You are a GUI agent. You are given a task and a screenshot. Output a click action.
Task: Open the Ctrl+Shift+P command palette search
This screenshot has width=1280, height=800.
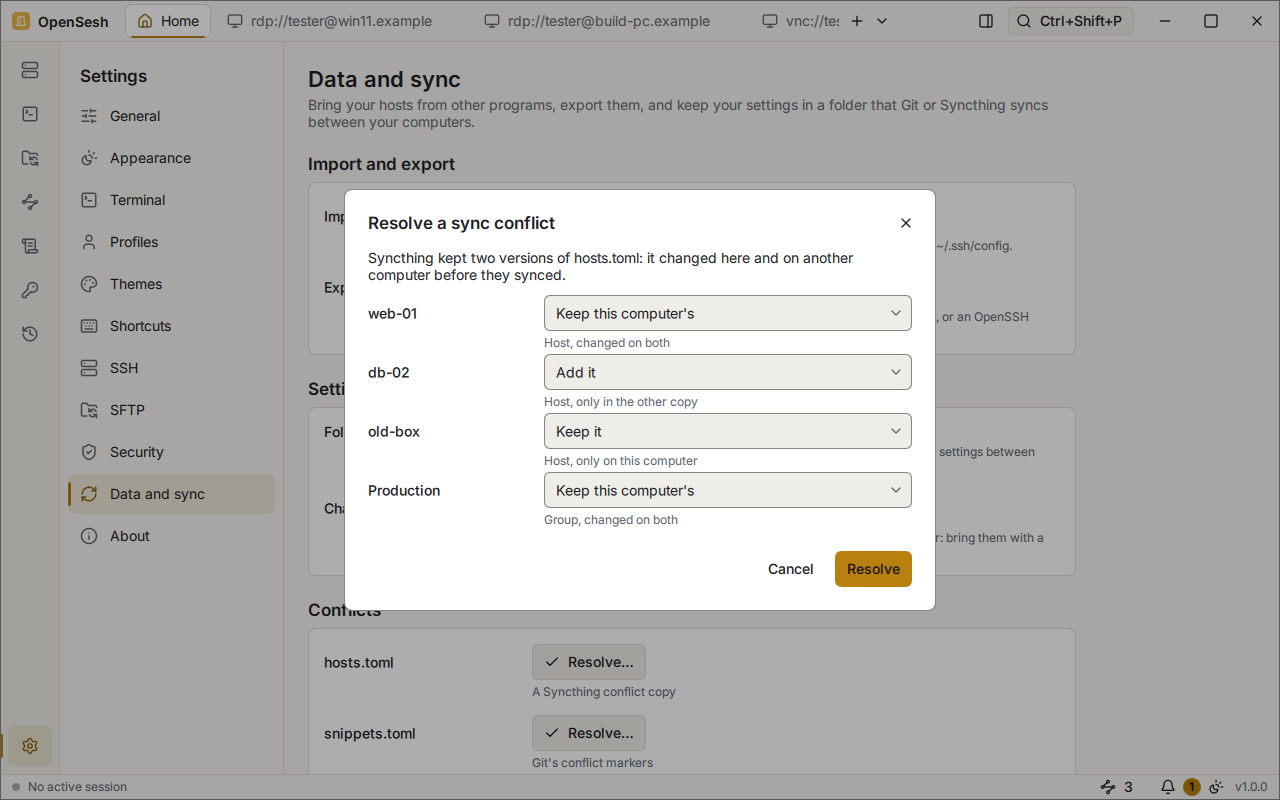tap(1071, 21)
